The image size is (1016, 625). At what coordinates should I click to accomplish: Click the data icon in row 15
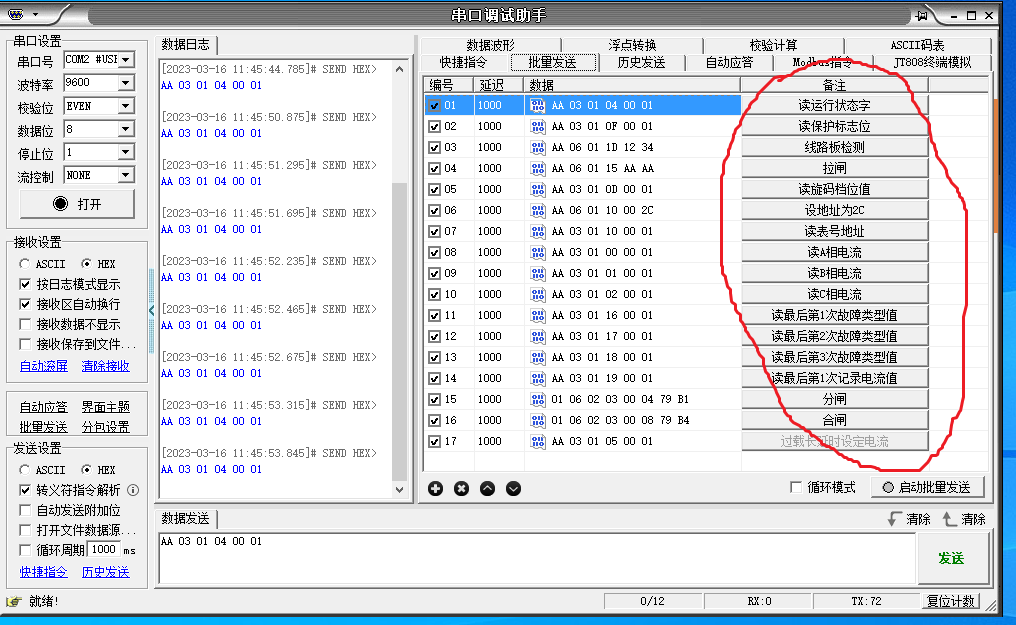(x=537, y=399)
